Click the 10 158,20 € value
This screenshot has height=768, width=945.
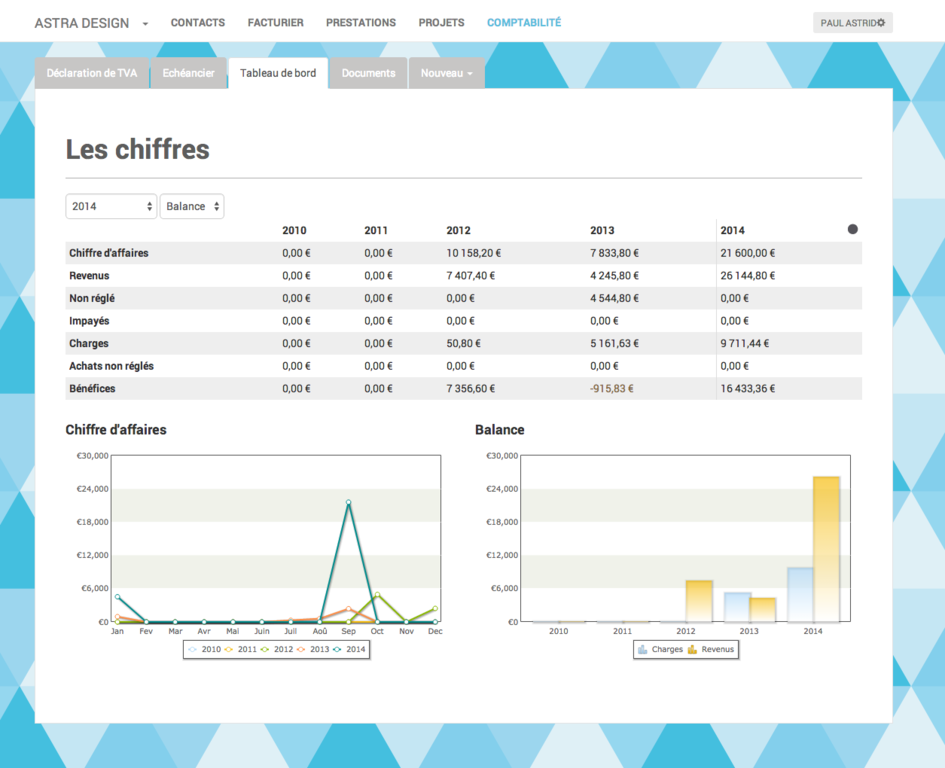click(x=474, y=253)
